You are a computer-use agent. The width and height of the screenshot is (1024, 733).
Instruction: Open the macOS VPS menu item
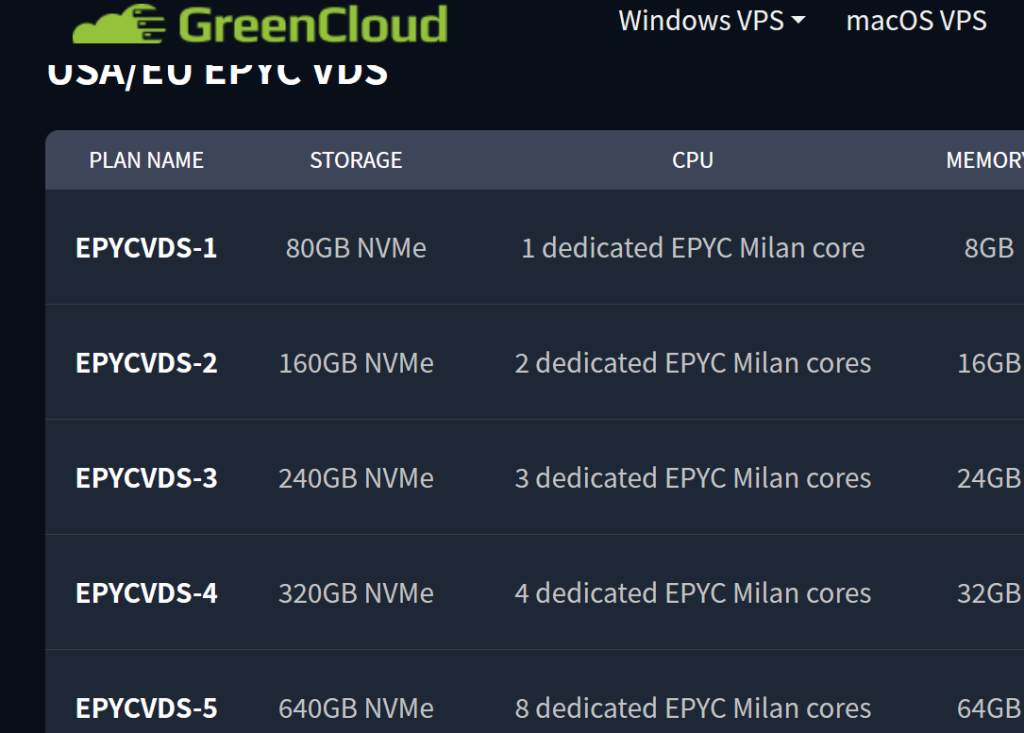pos(916,20)
